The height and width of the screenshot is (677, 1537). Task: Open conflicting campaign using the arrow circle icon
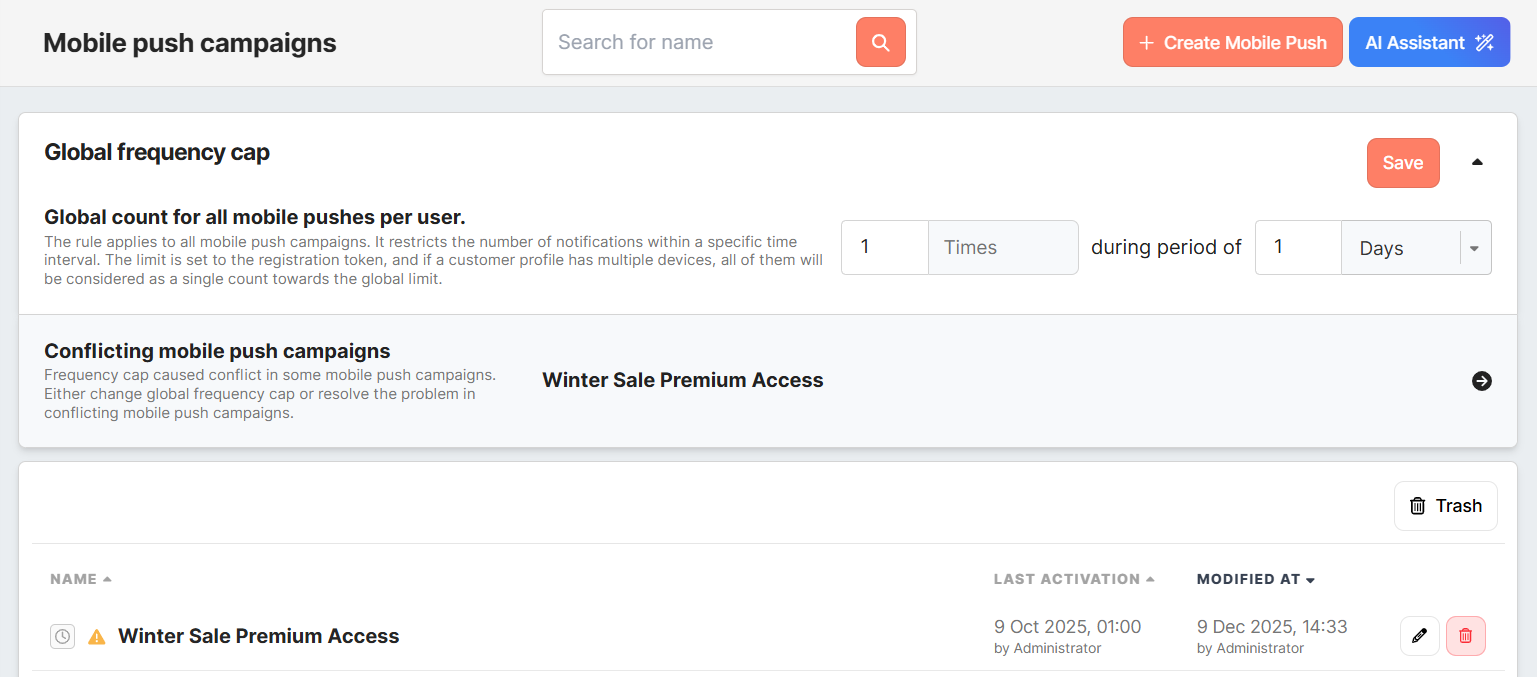click(1481, 381)
